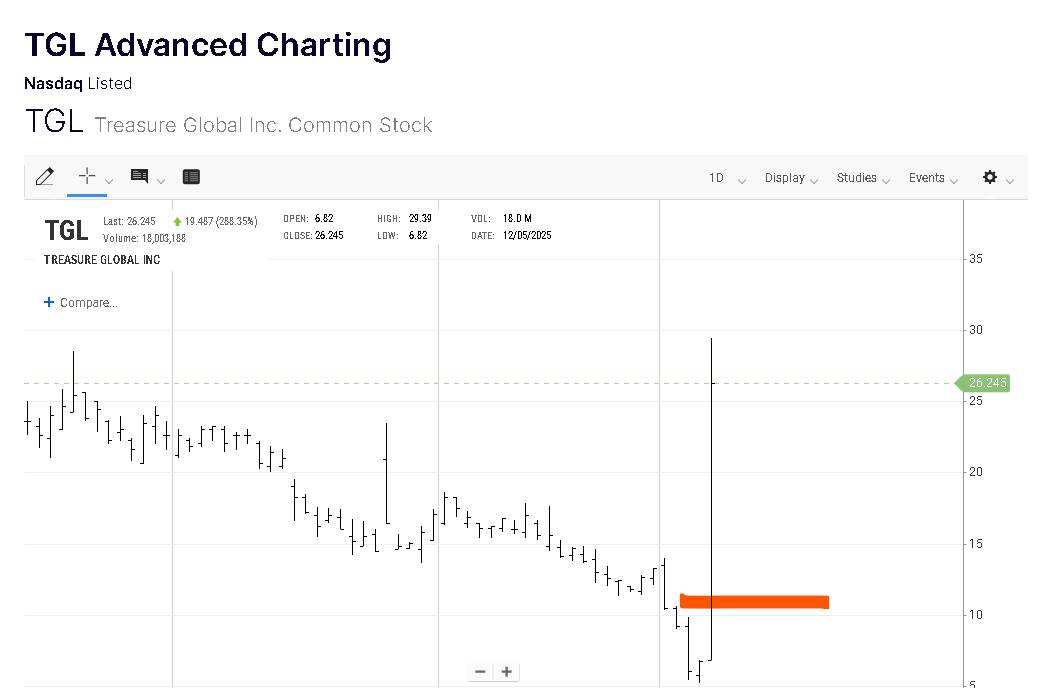Open the data table view icon
The width and height of the screenshot is (1044, 688).
(191, 177)
